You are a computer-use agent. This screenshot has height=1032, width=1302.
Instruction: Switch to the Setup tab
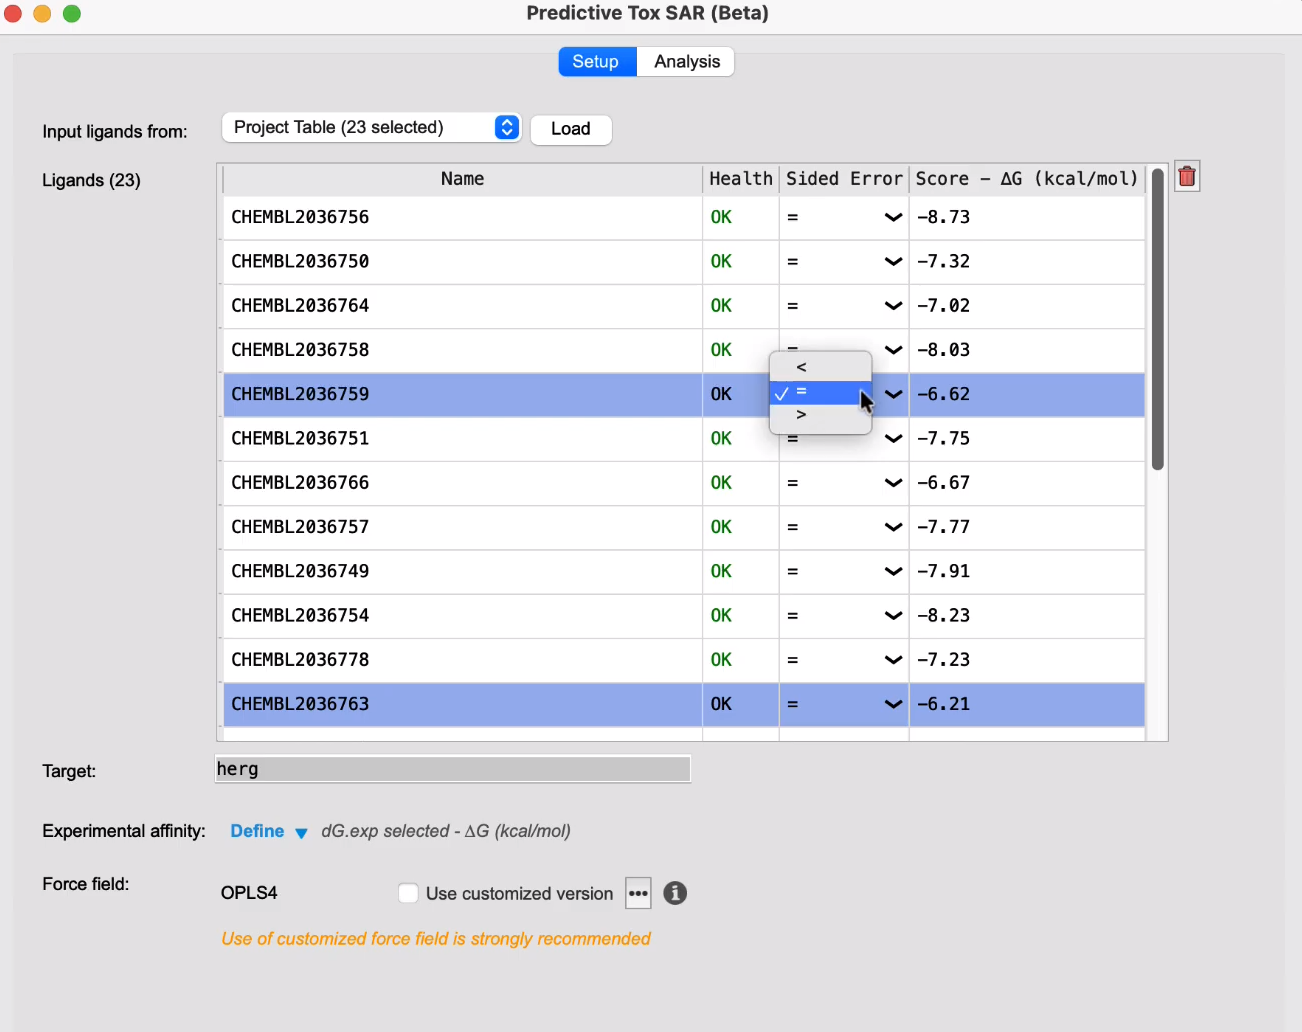point(597,62)
